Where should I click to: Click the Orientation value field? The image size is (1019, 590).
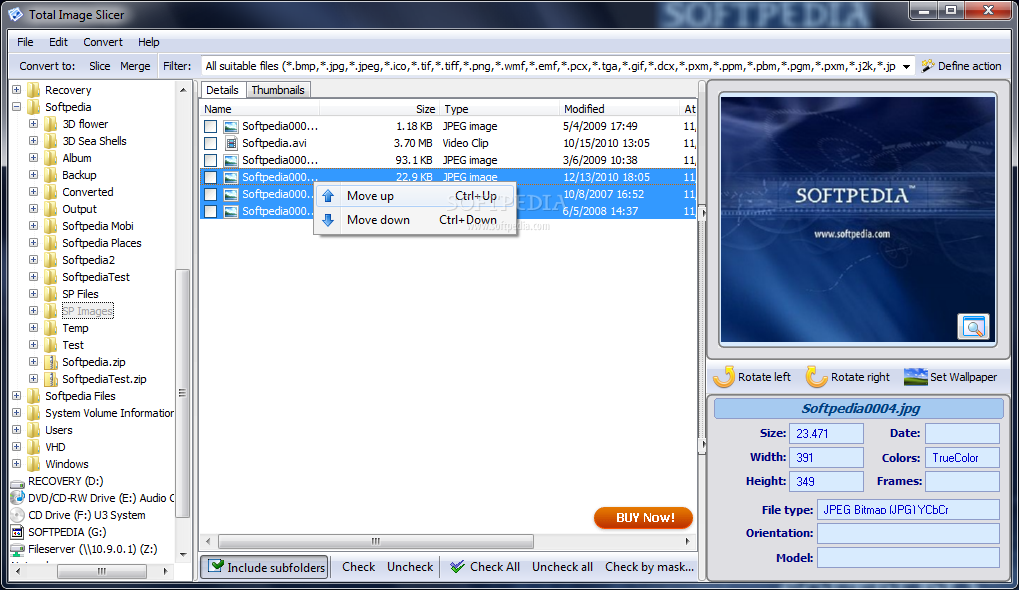(908, 533)
